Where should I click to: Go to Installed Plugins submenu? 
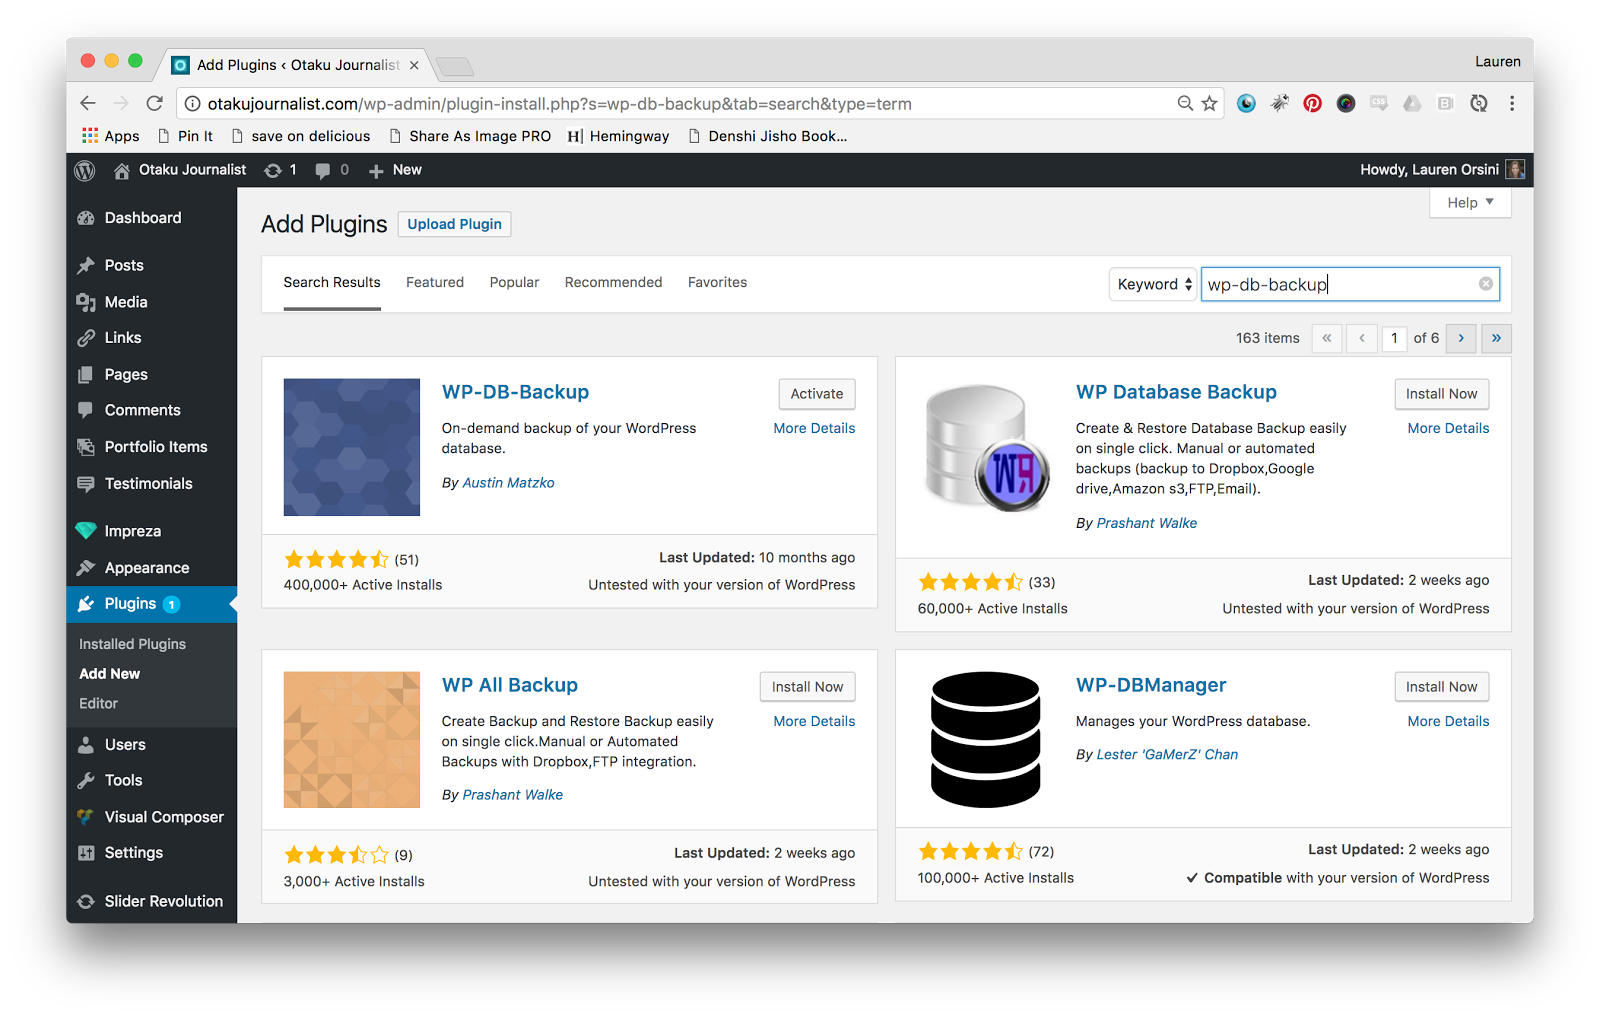tap(132, 644)
